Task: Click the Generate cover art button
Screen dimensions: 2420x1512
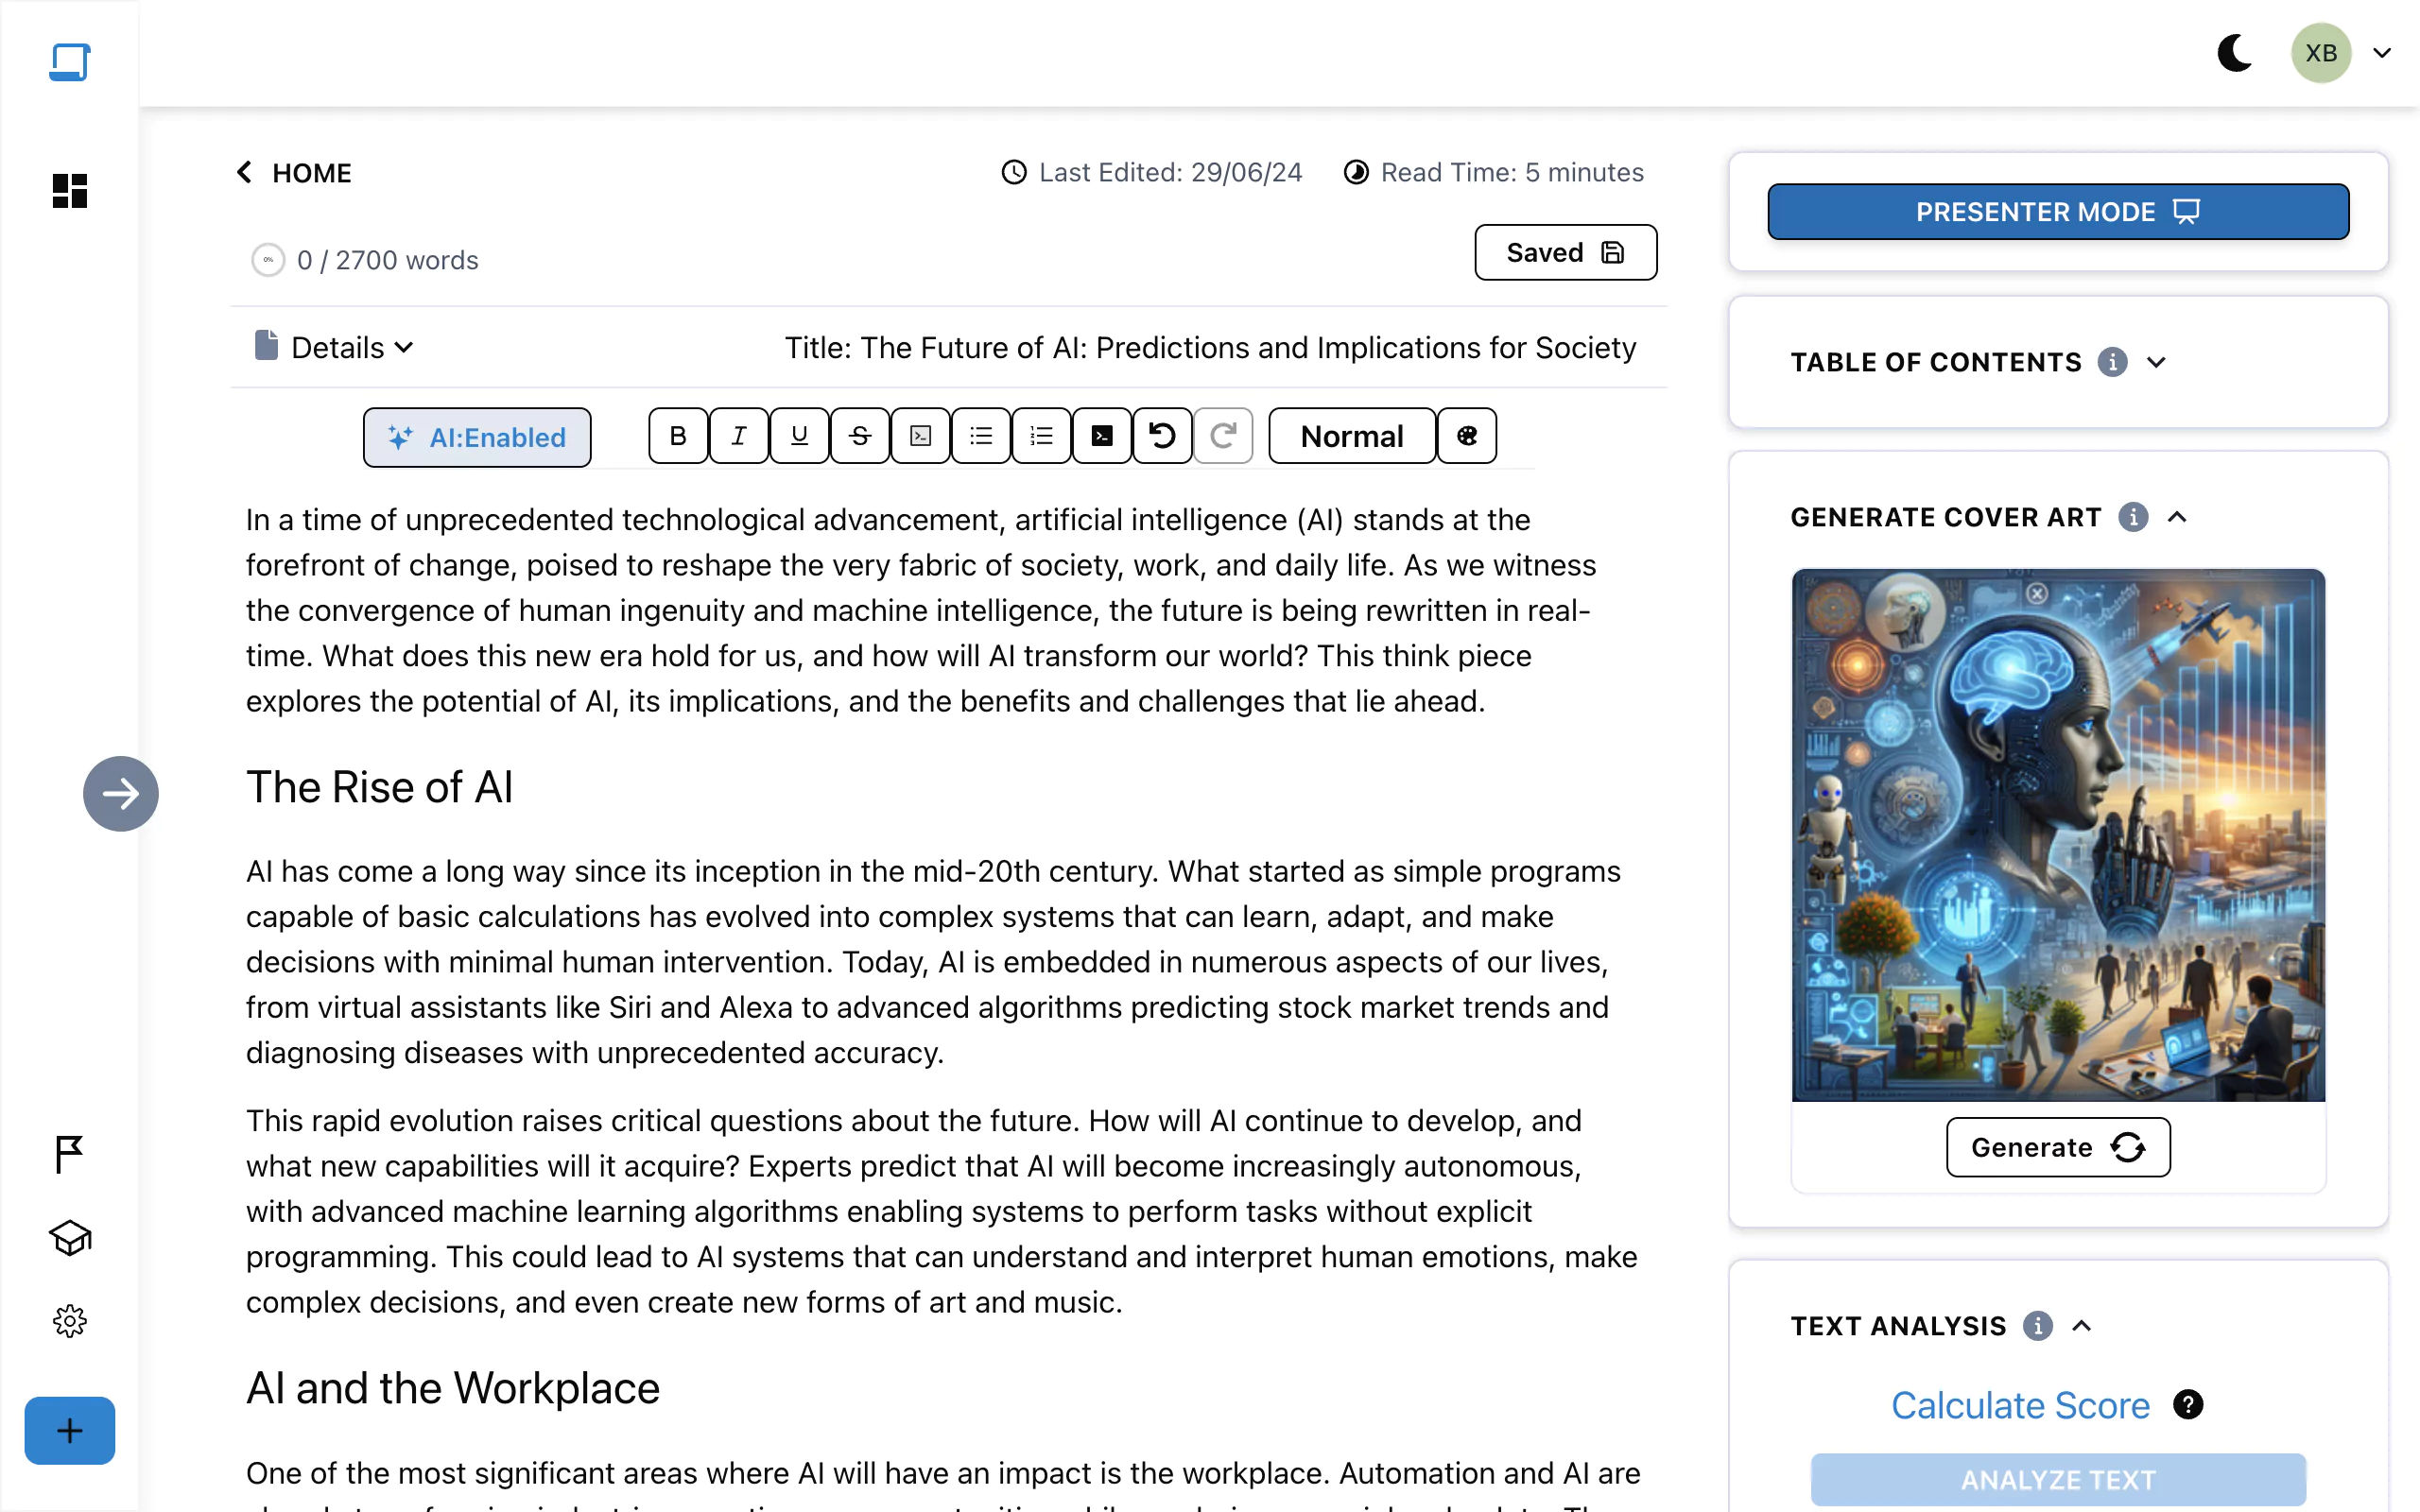Action: tap(2058, 1146)
